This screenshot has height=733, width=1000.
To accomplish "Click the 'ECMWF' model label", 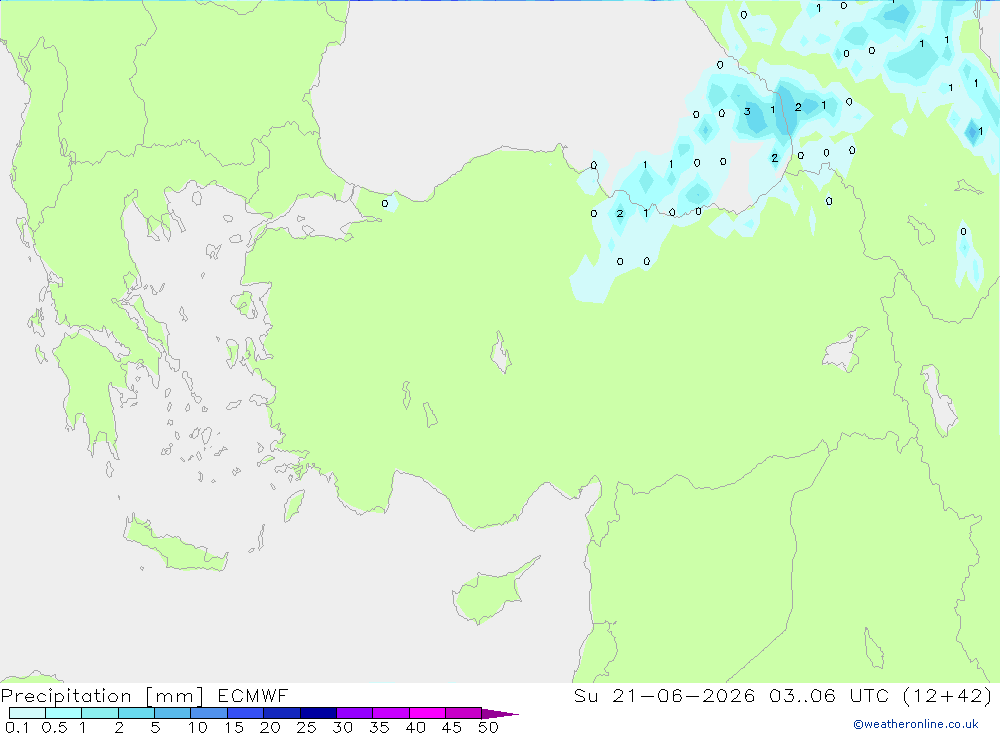I will click(x=253, y=696).
